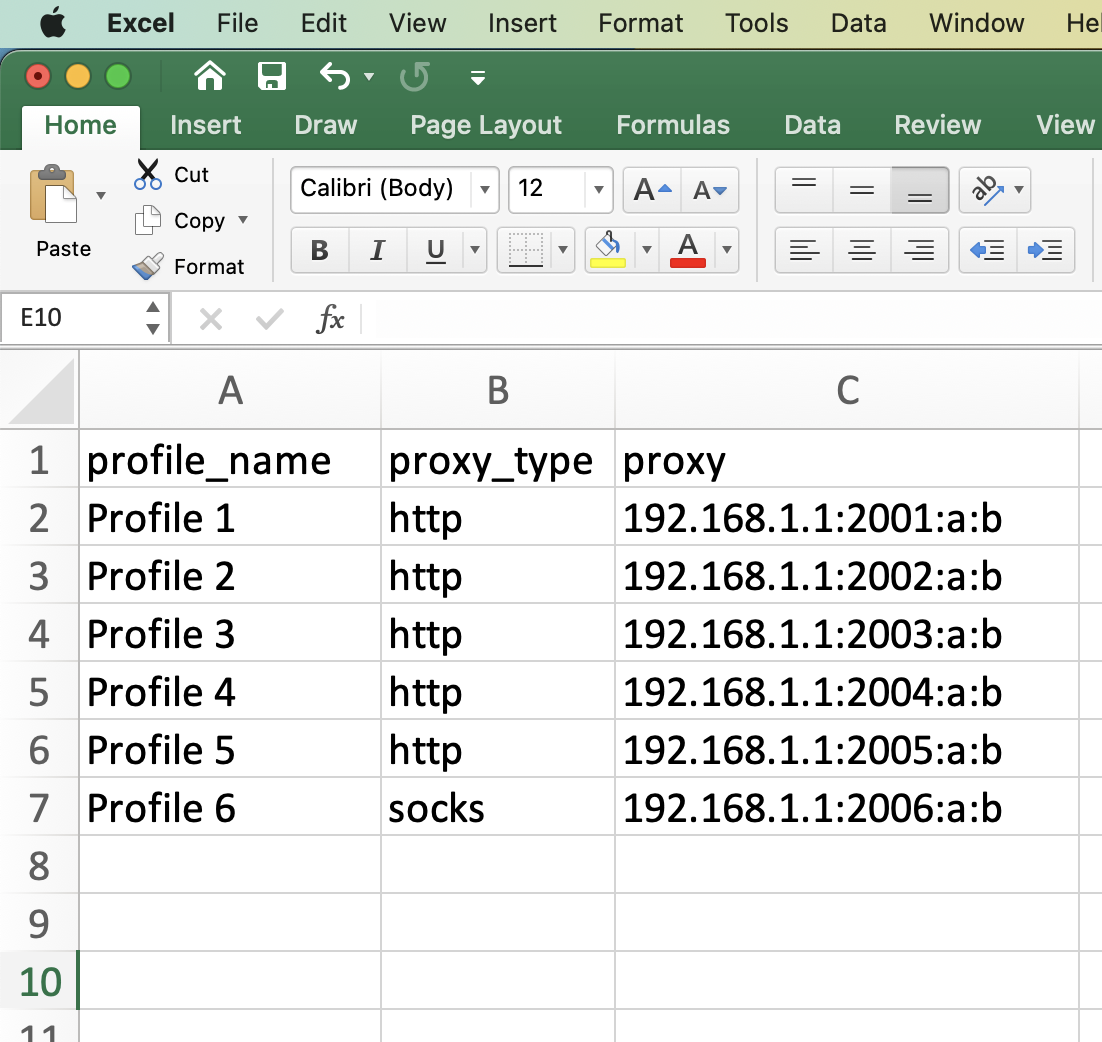Open the Paste options dropdown arrow
Screen dimensions: 1102x1042
(101, 195)
